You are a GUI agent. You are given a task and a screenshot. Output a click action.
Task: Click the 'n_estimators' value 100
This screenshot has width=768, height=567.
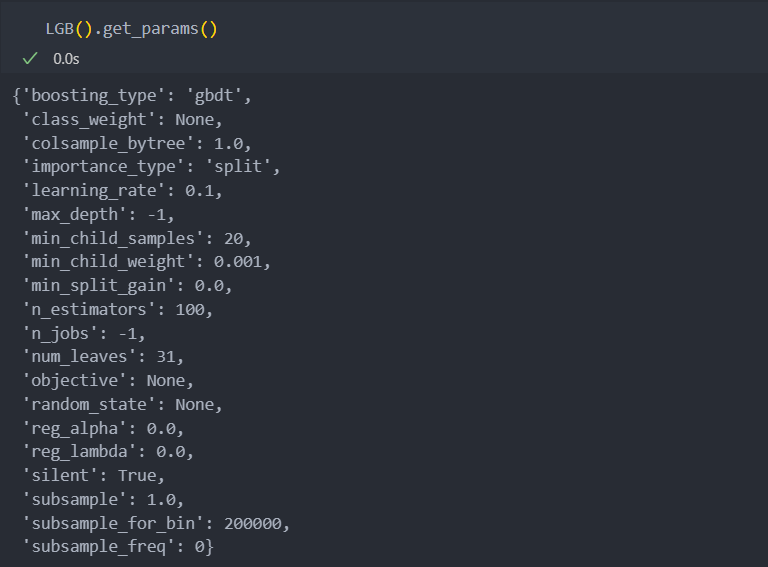[190, 309]
